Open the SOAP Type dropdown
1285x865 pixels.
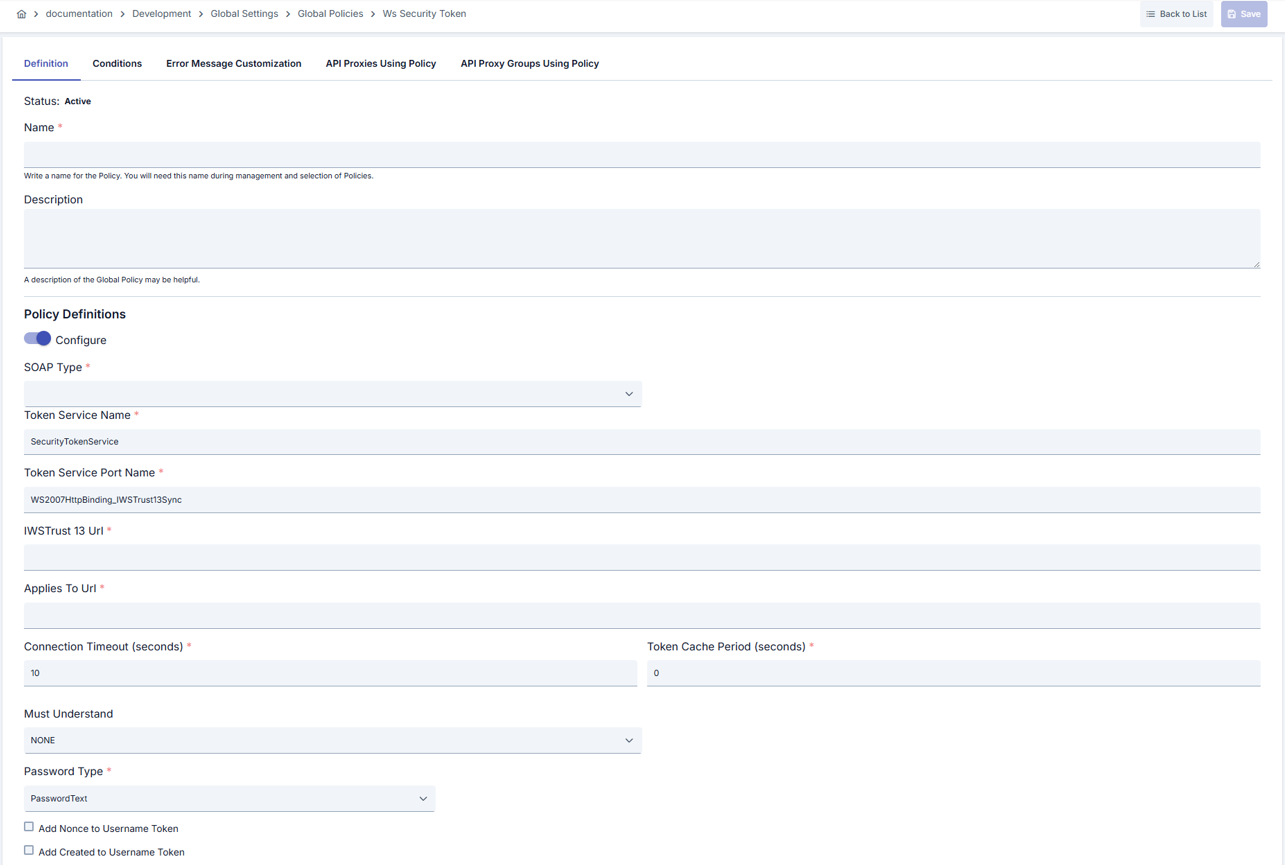click(332, 394)
